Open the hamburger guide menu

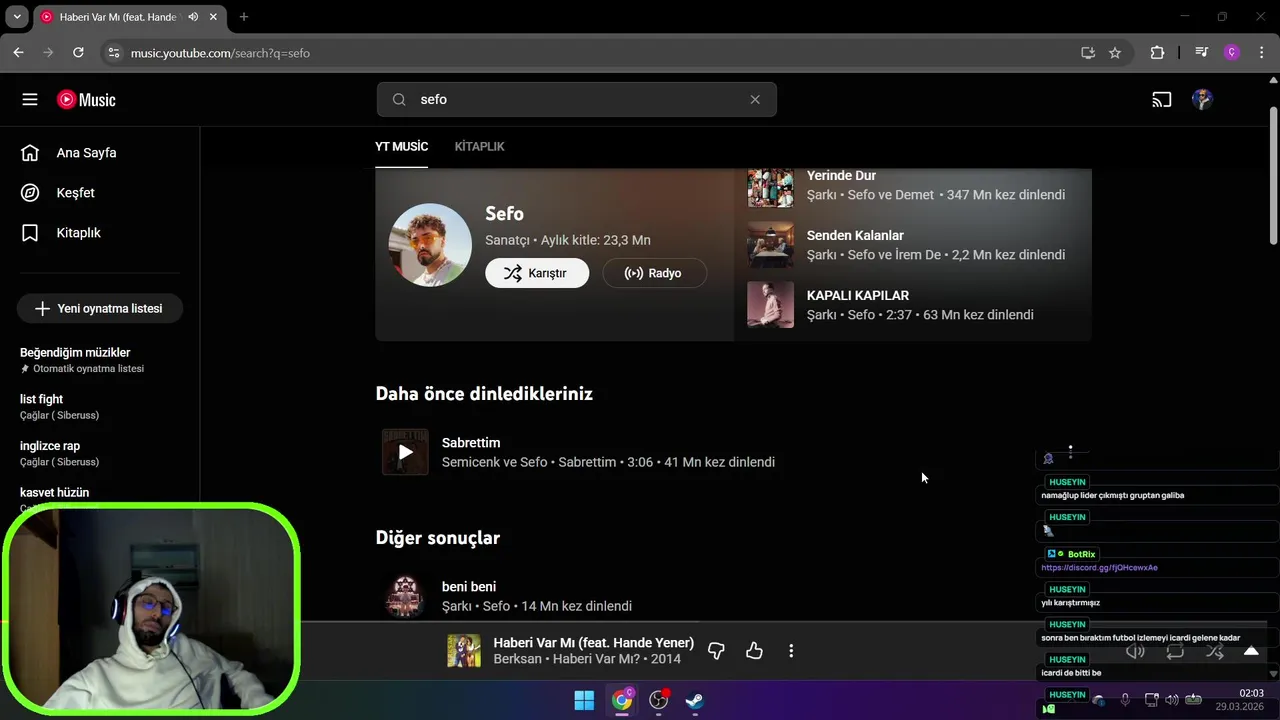pos(30,99)
